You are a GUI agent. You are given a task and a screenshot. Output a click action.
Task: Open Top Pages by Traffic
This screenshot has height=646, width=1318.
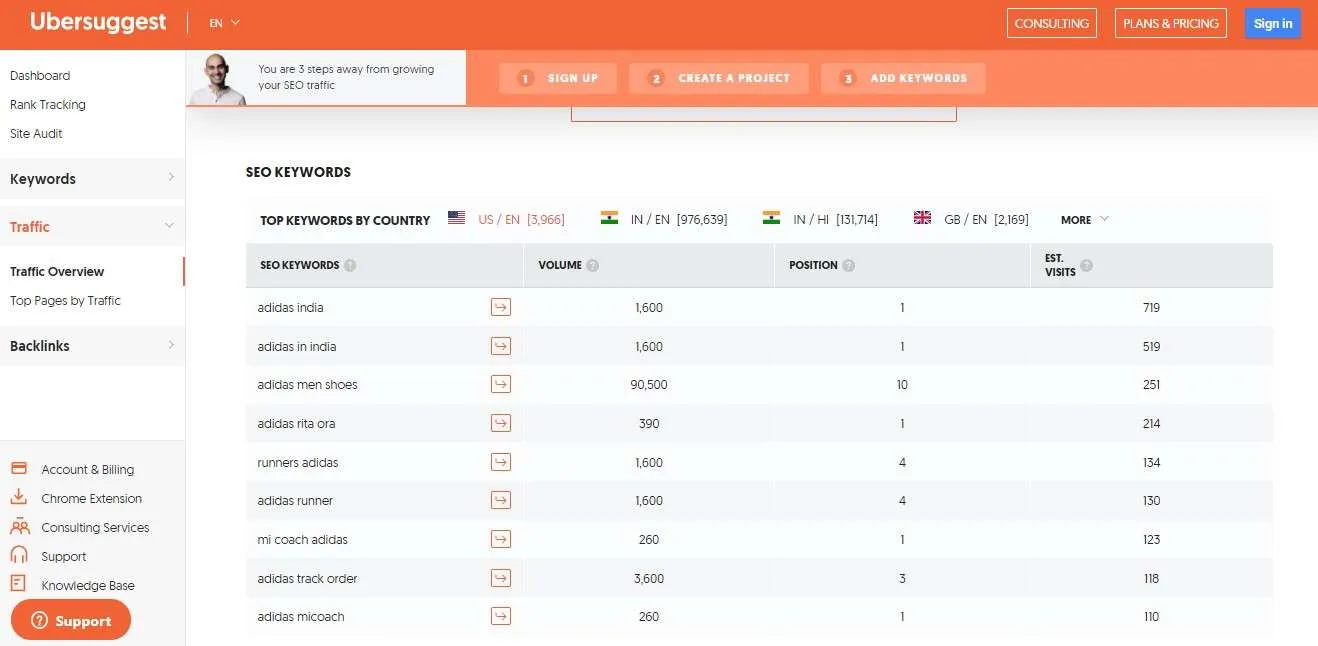click(x=65, y=300)
